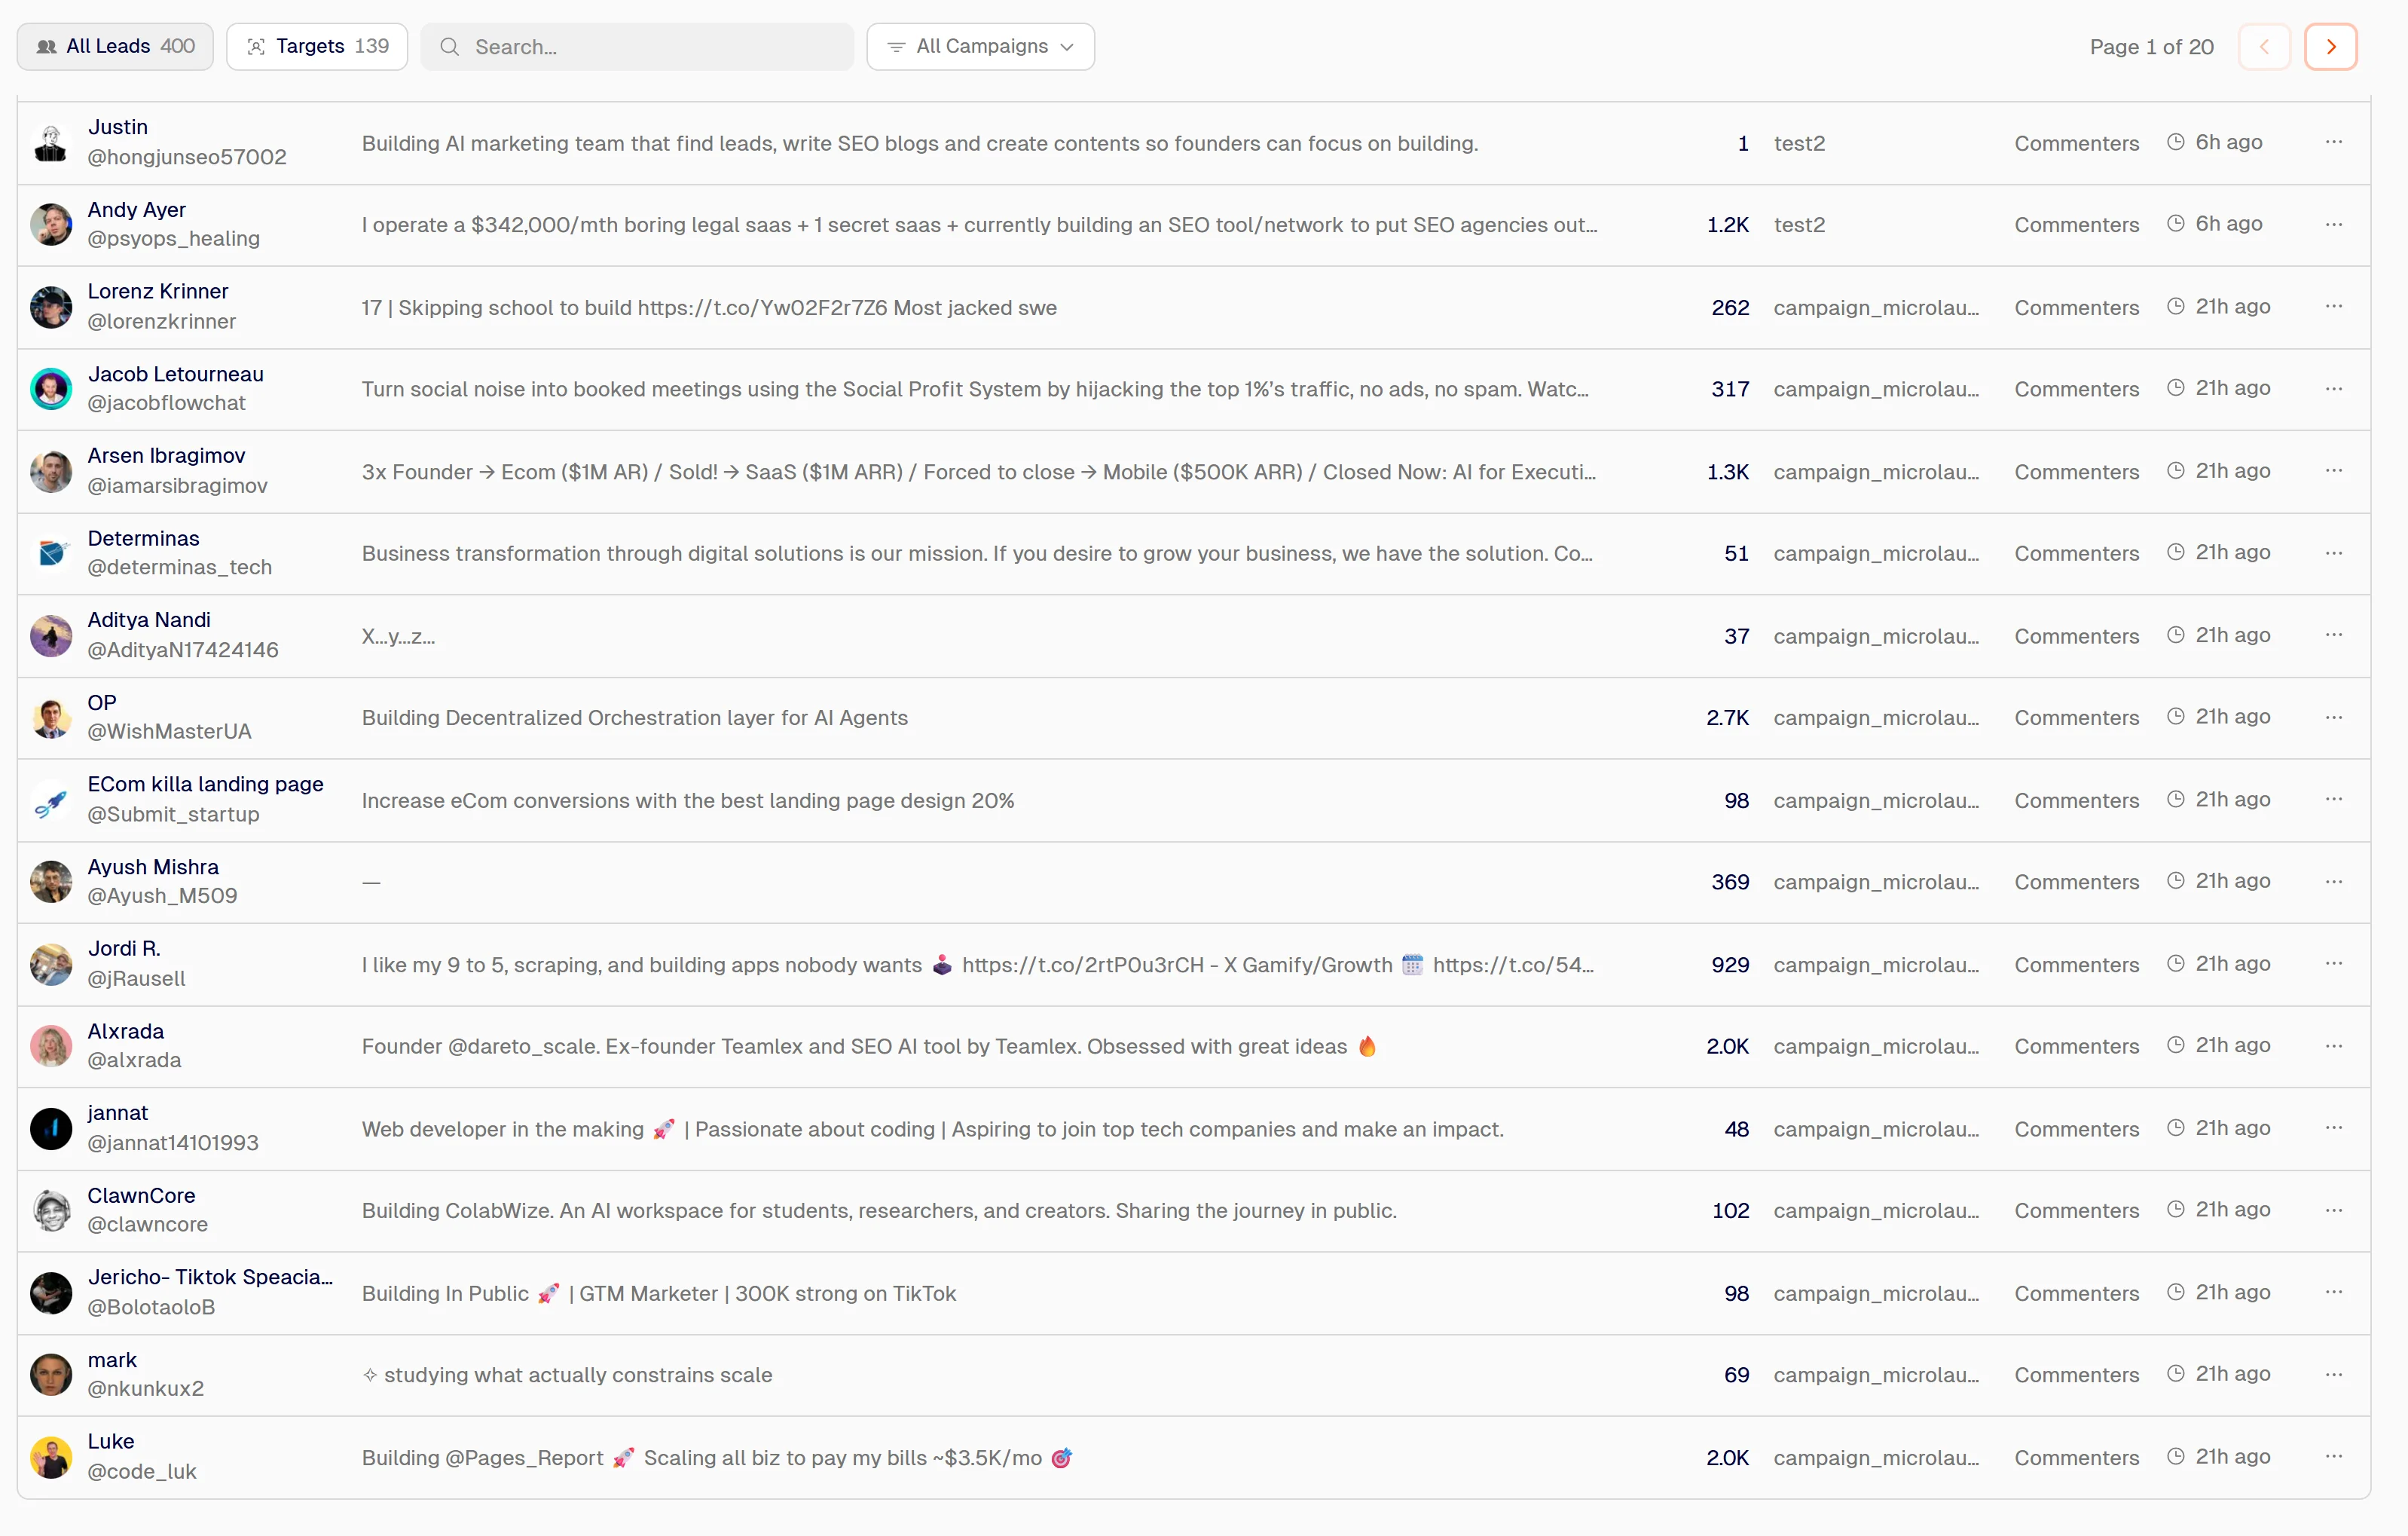Open row actions menu for Alxrada

2333,1045
